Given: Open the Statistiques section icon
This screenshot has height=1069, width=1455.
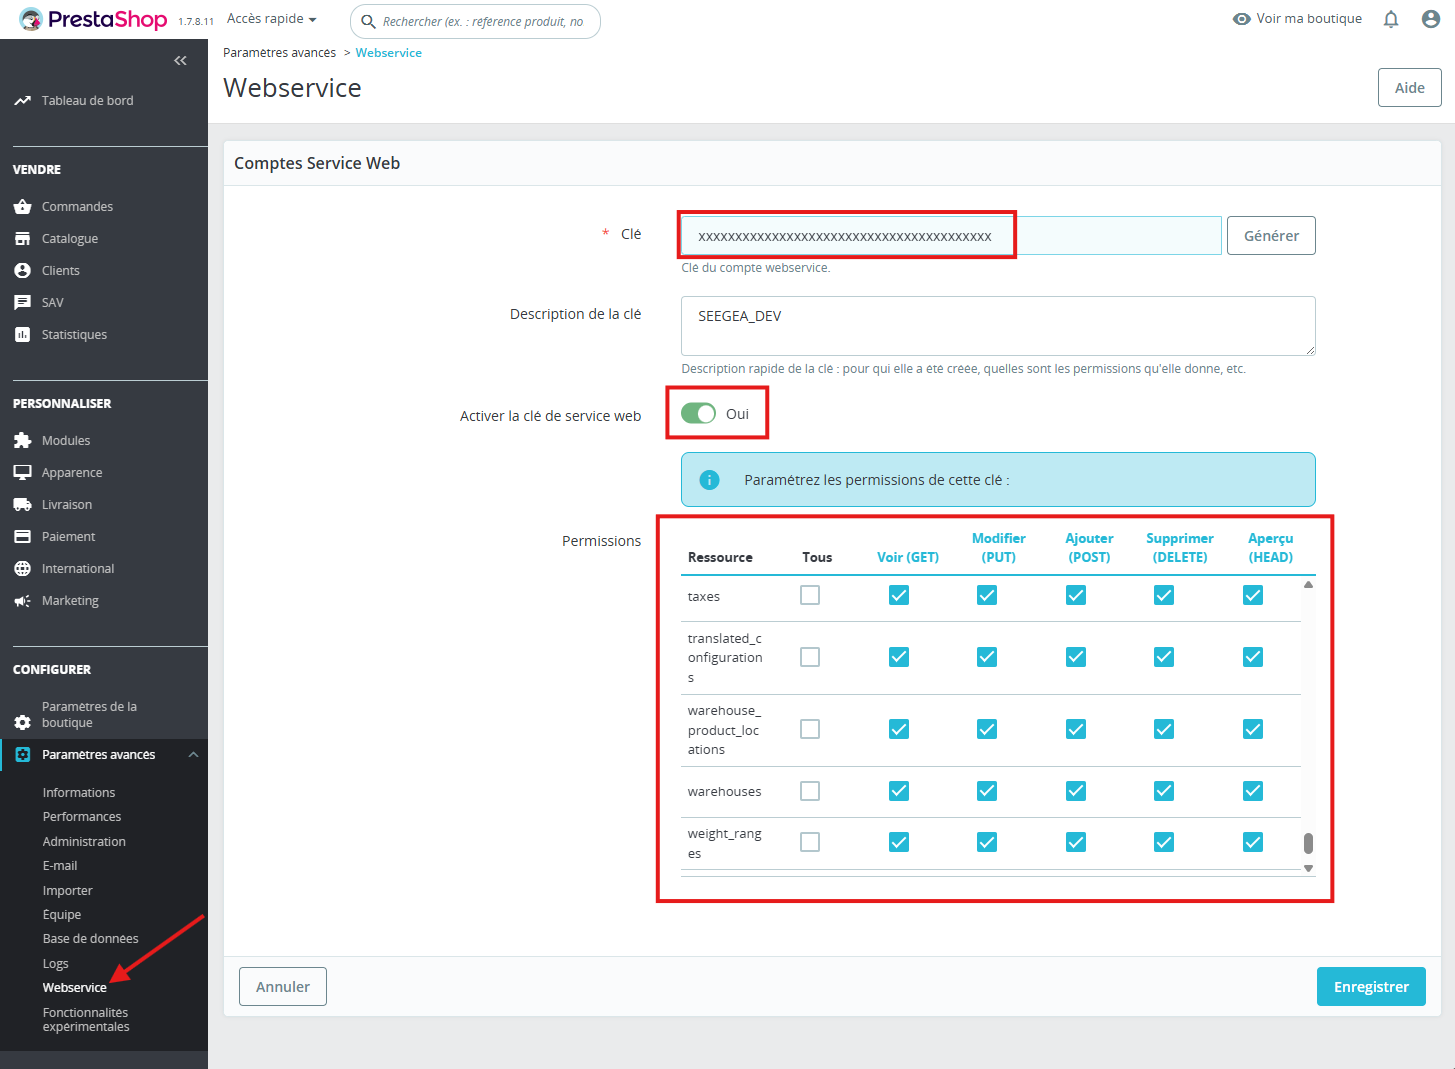Looking at the screenshot, I should [x=24, y=334].
